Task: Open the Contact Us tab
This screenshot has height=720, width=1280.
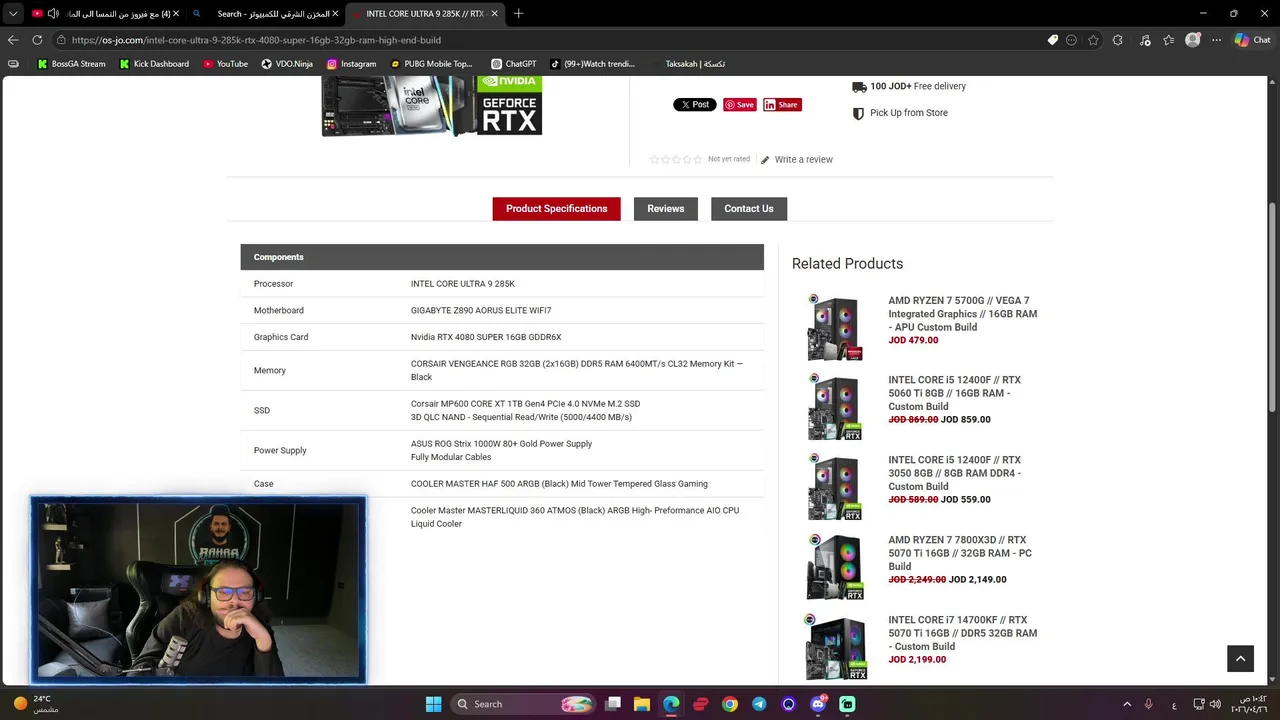Action: point(749,209)
